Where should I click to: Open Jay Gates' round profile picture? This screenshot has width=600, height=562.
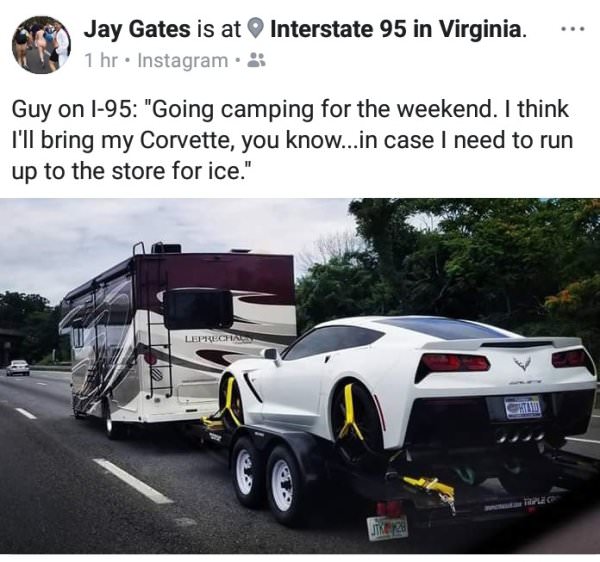[x=41, y=44]
